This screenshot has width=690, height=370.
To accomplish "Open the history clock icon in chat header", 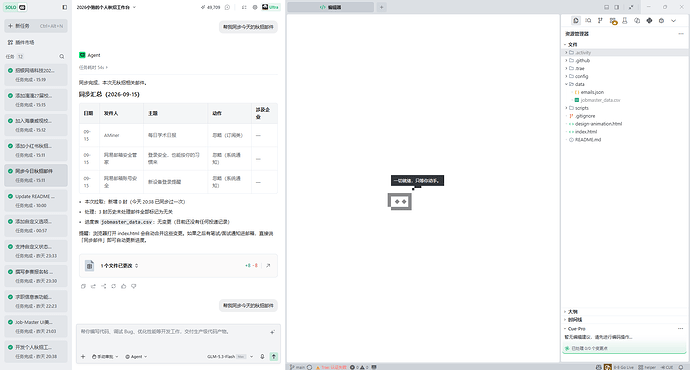I will pyautogui.click(x=227, y=7).
